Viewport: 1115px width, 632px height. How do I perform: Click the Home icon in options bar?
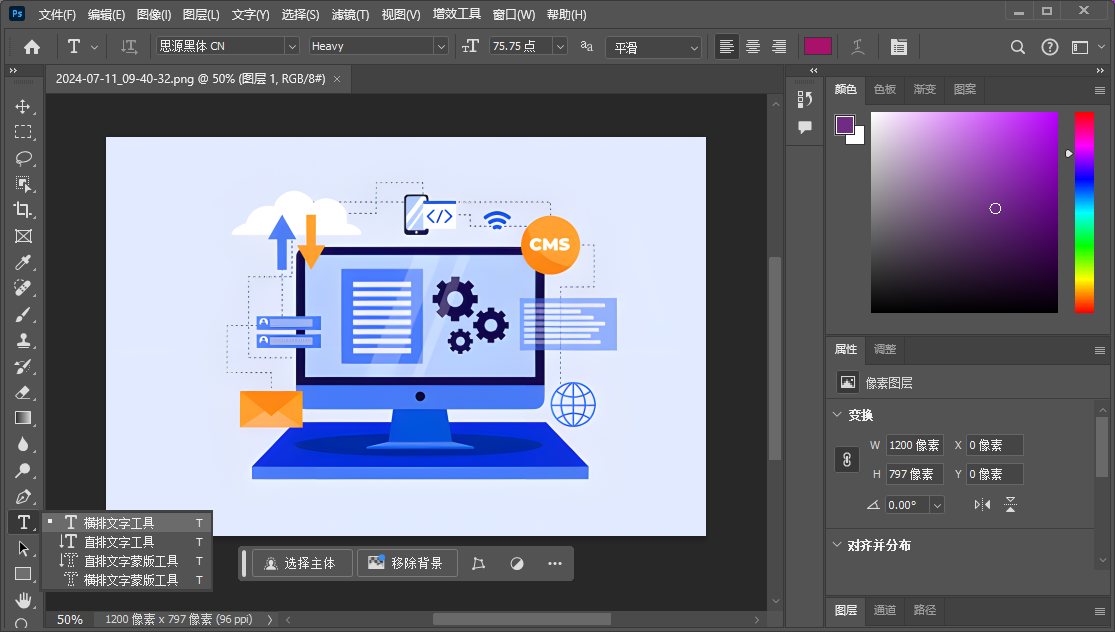32,46
